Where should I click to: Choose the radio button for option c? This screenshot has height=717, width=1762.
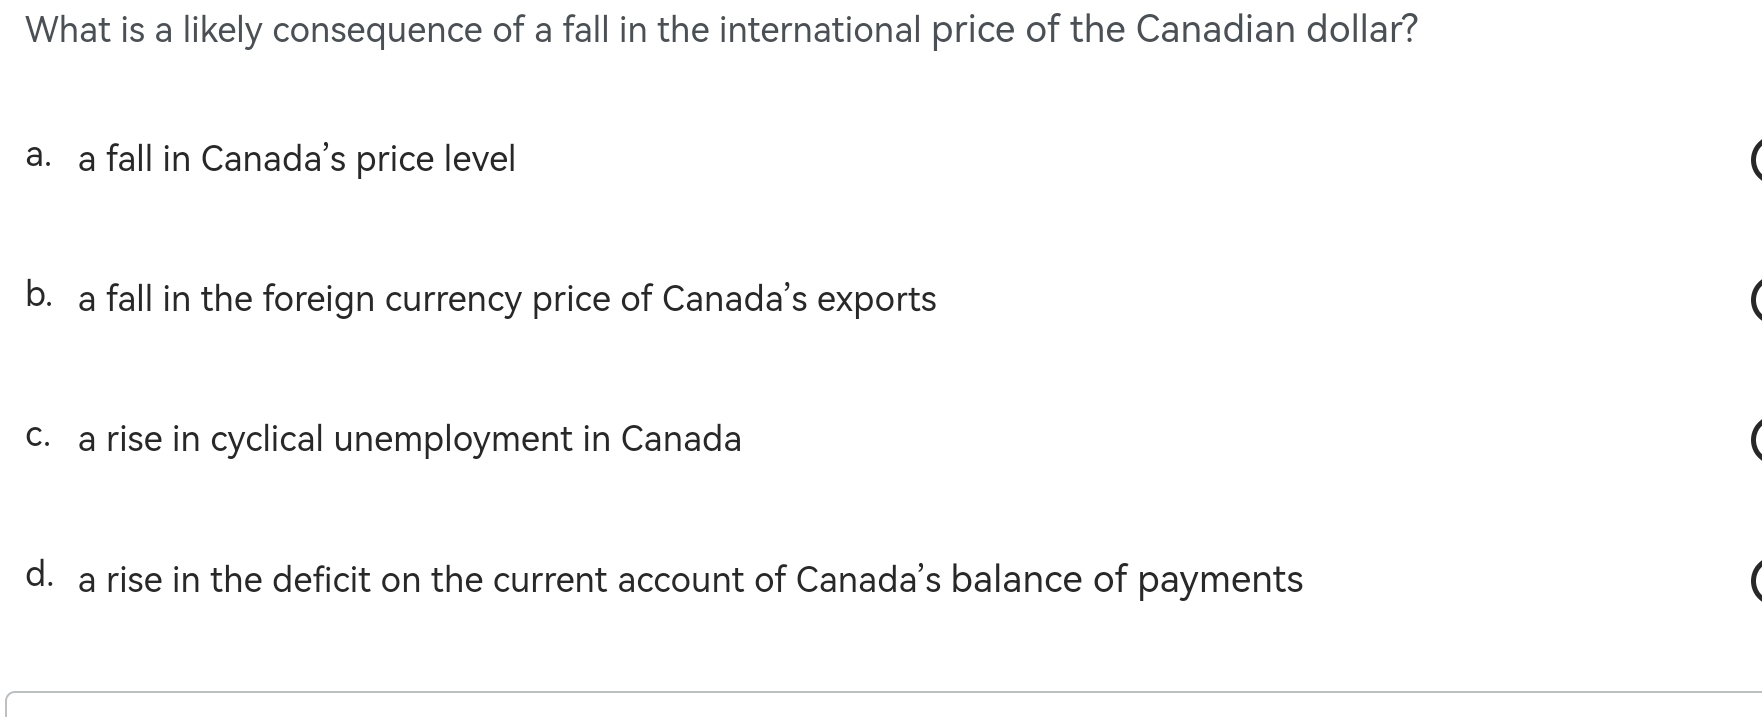click(x=1755, y=439)
